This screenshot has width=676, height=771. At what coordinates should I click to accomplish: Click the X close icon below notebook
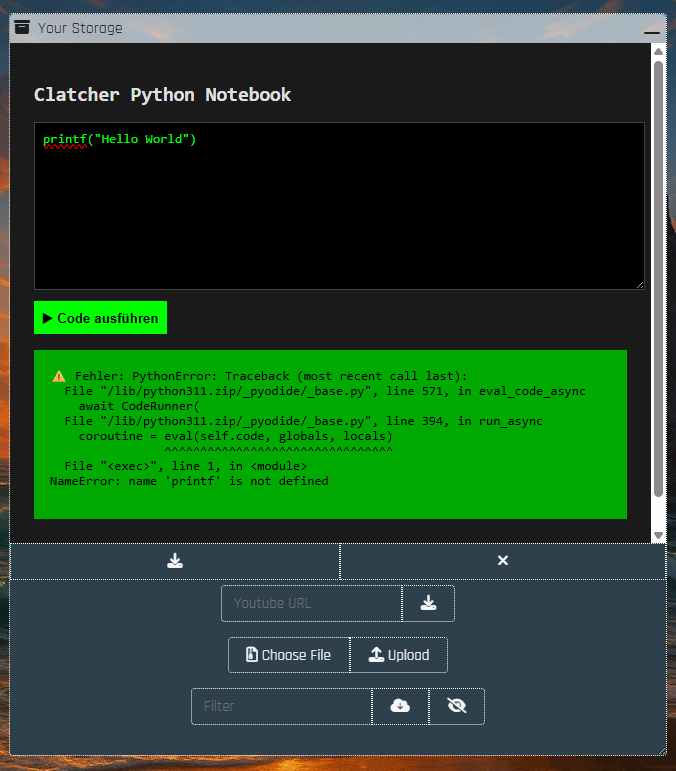pos(502,561)
